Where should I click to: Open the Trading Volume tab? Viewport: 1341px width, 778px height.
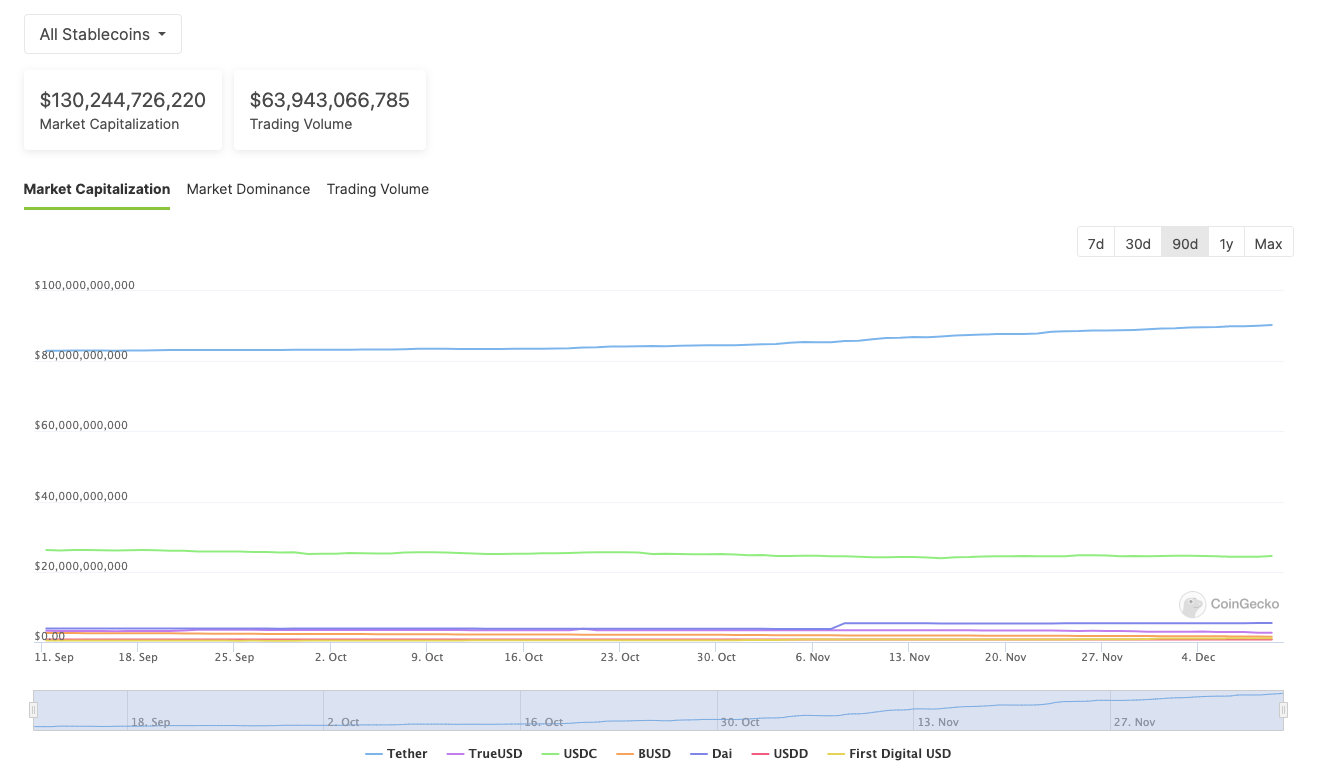[x=377, y=189]
